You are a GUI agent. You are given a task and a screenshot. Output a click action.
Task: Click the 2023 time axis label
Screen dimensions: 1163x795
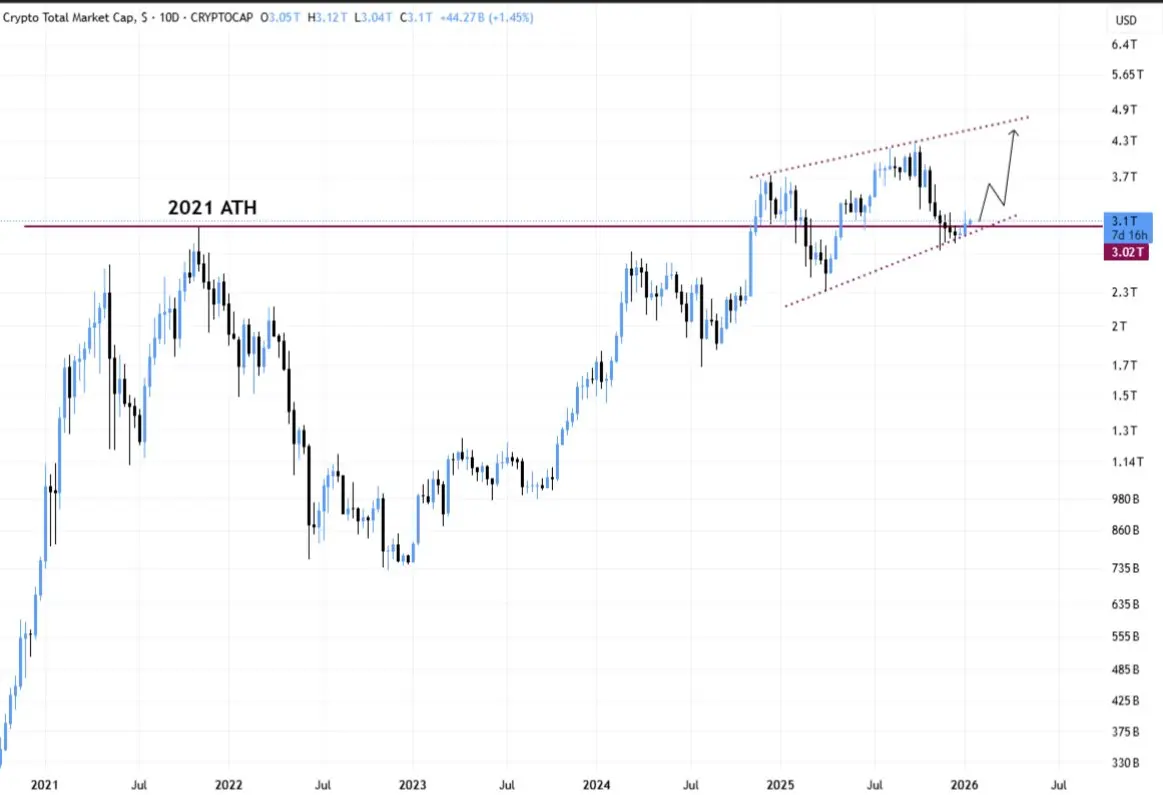point(412,785)
